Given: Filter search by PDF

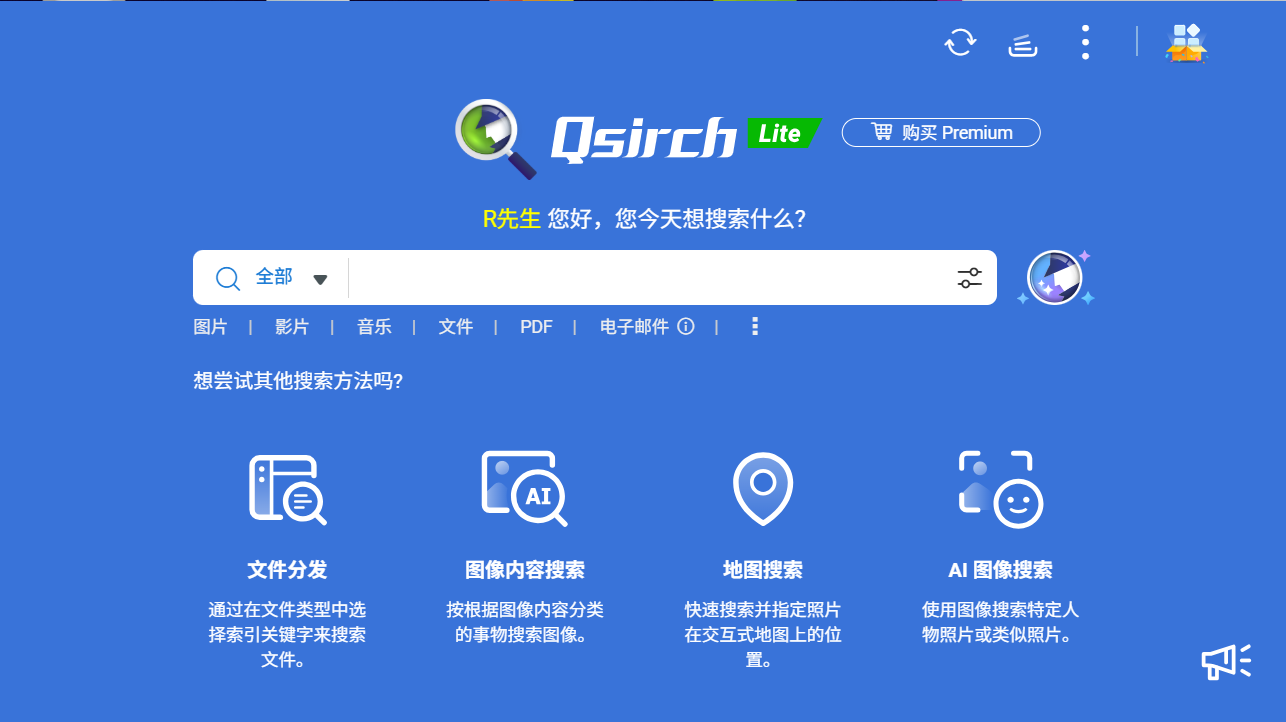Looking at the screenshot, I should [536, 327].
